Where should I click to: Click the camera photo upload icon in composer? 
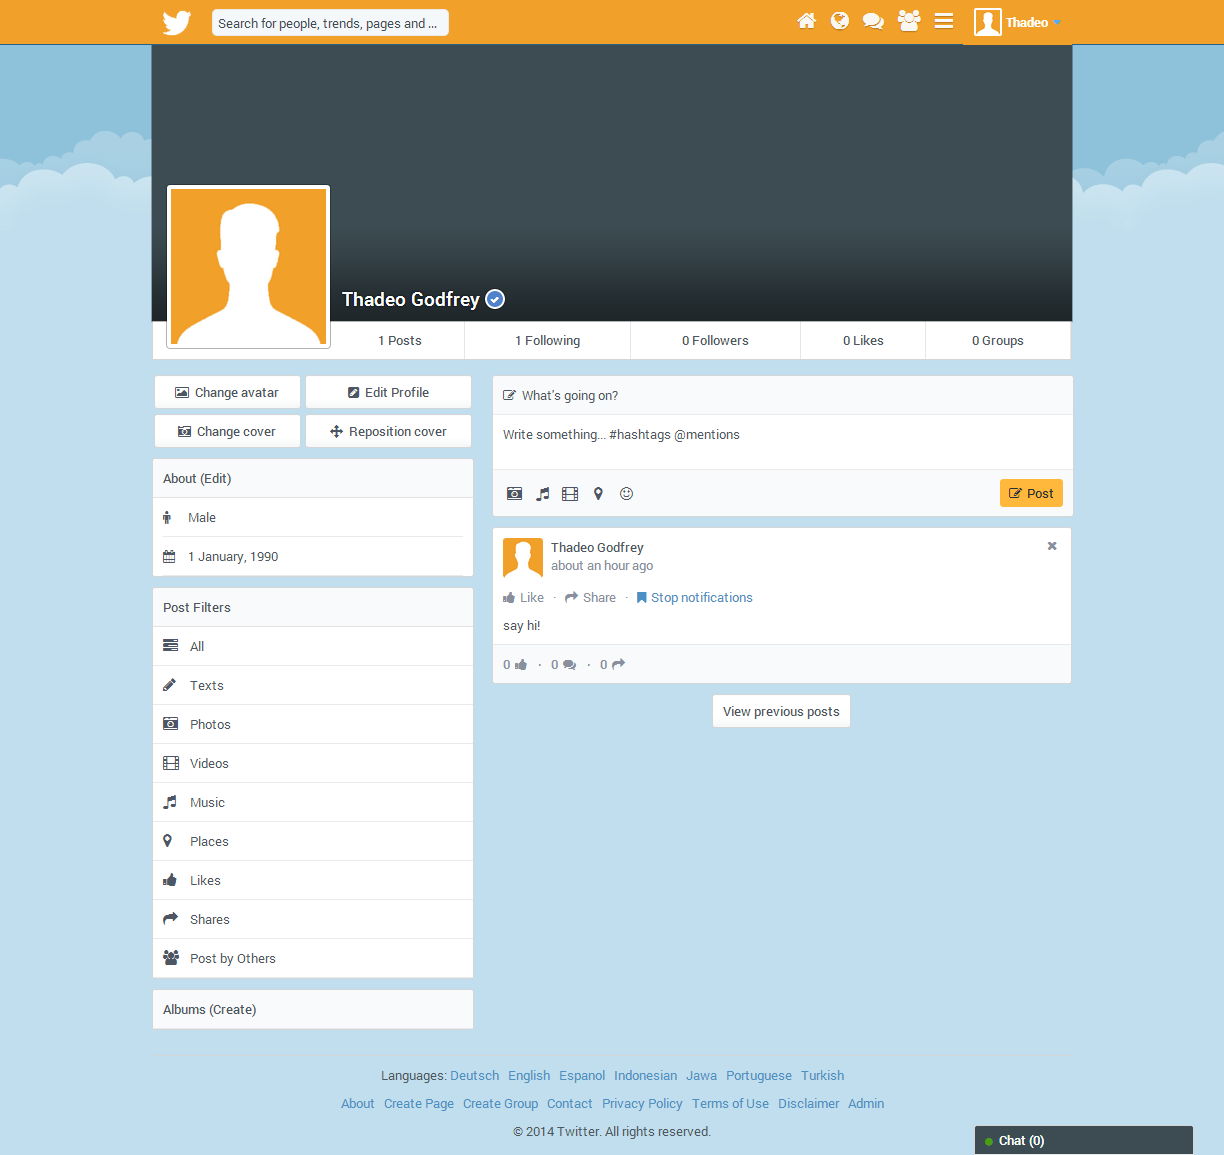(x=514, y=494)
